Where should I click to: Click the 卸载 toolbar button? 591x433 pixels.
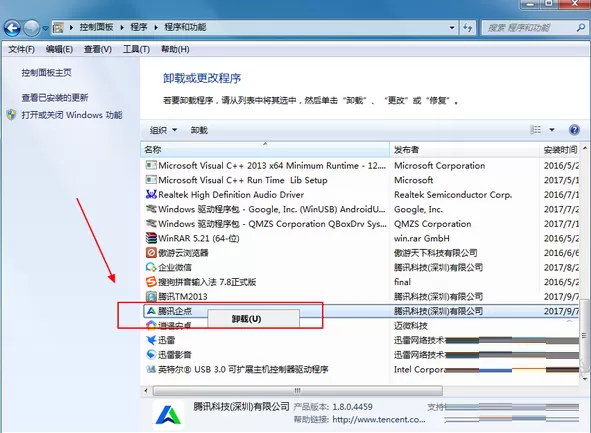tap(199, 130)
